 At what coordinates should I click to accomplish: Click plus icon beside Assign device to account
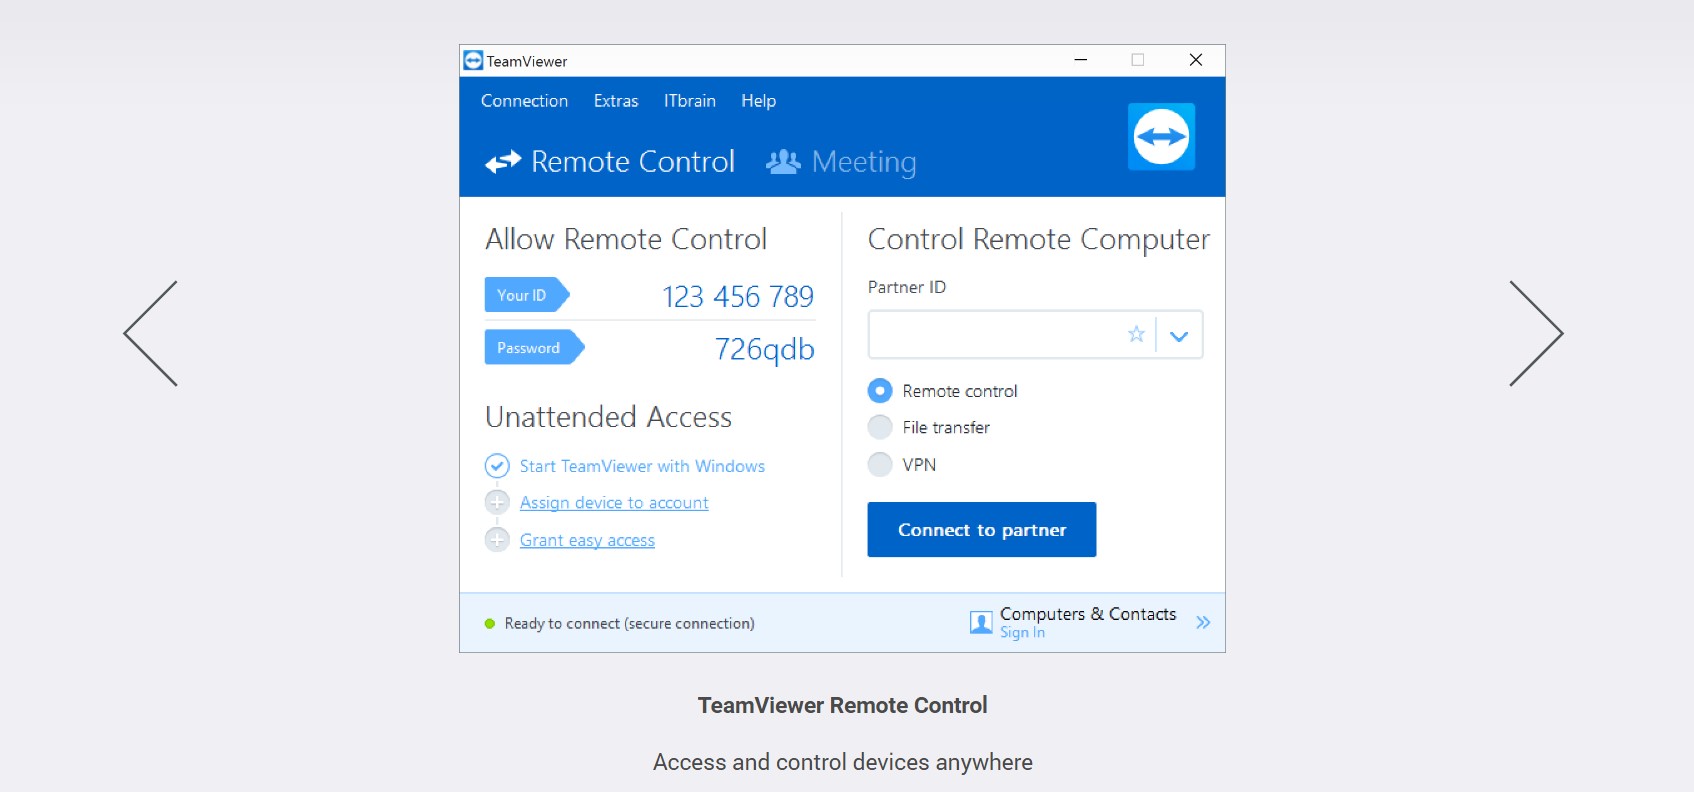pyautogui.click(x=497, y=502)
